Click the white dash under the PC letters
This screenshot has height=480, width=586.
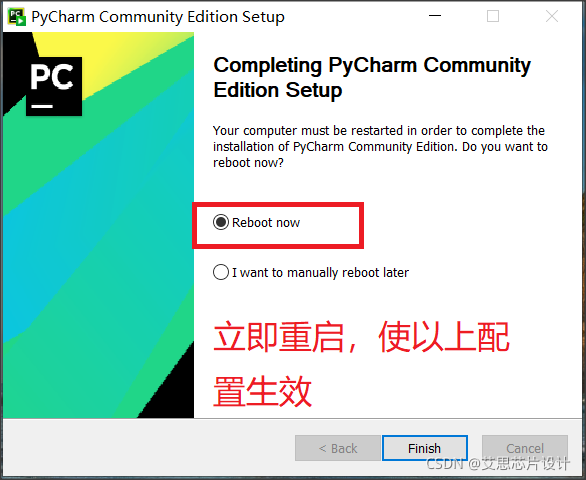tap(42, 107)
